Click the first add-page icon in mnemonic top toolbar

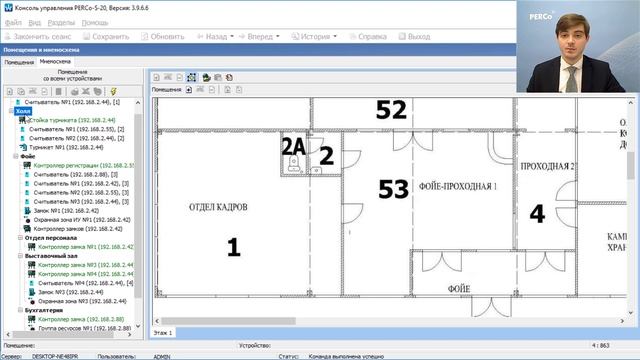tap(156, 77)
